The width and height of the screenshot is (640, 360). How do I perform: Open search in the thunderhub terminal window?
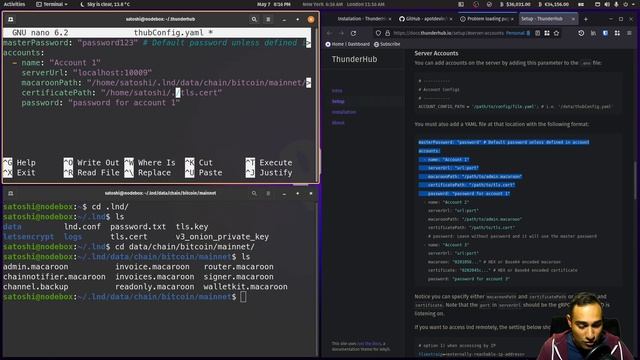[254, 19]
